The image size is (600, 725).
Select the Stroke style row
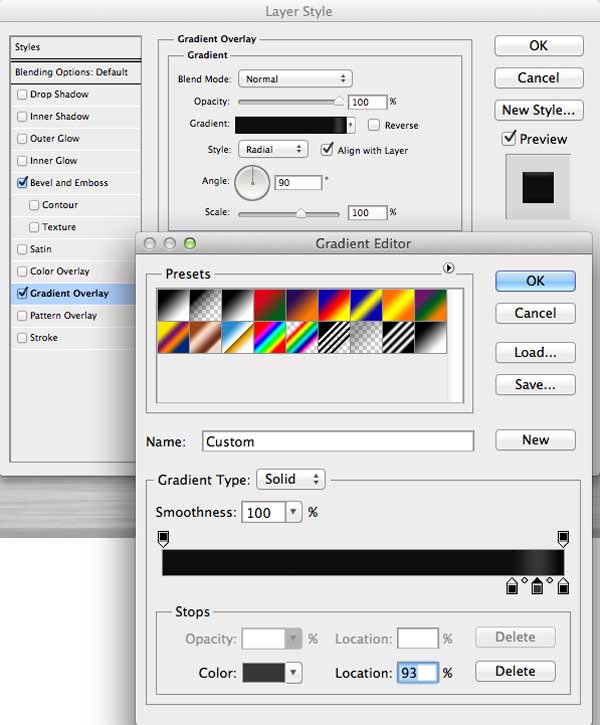75,338
